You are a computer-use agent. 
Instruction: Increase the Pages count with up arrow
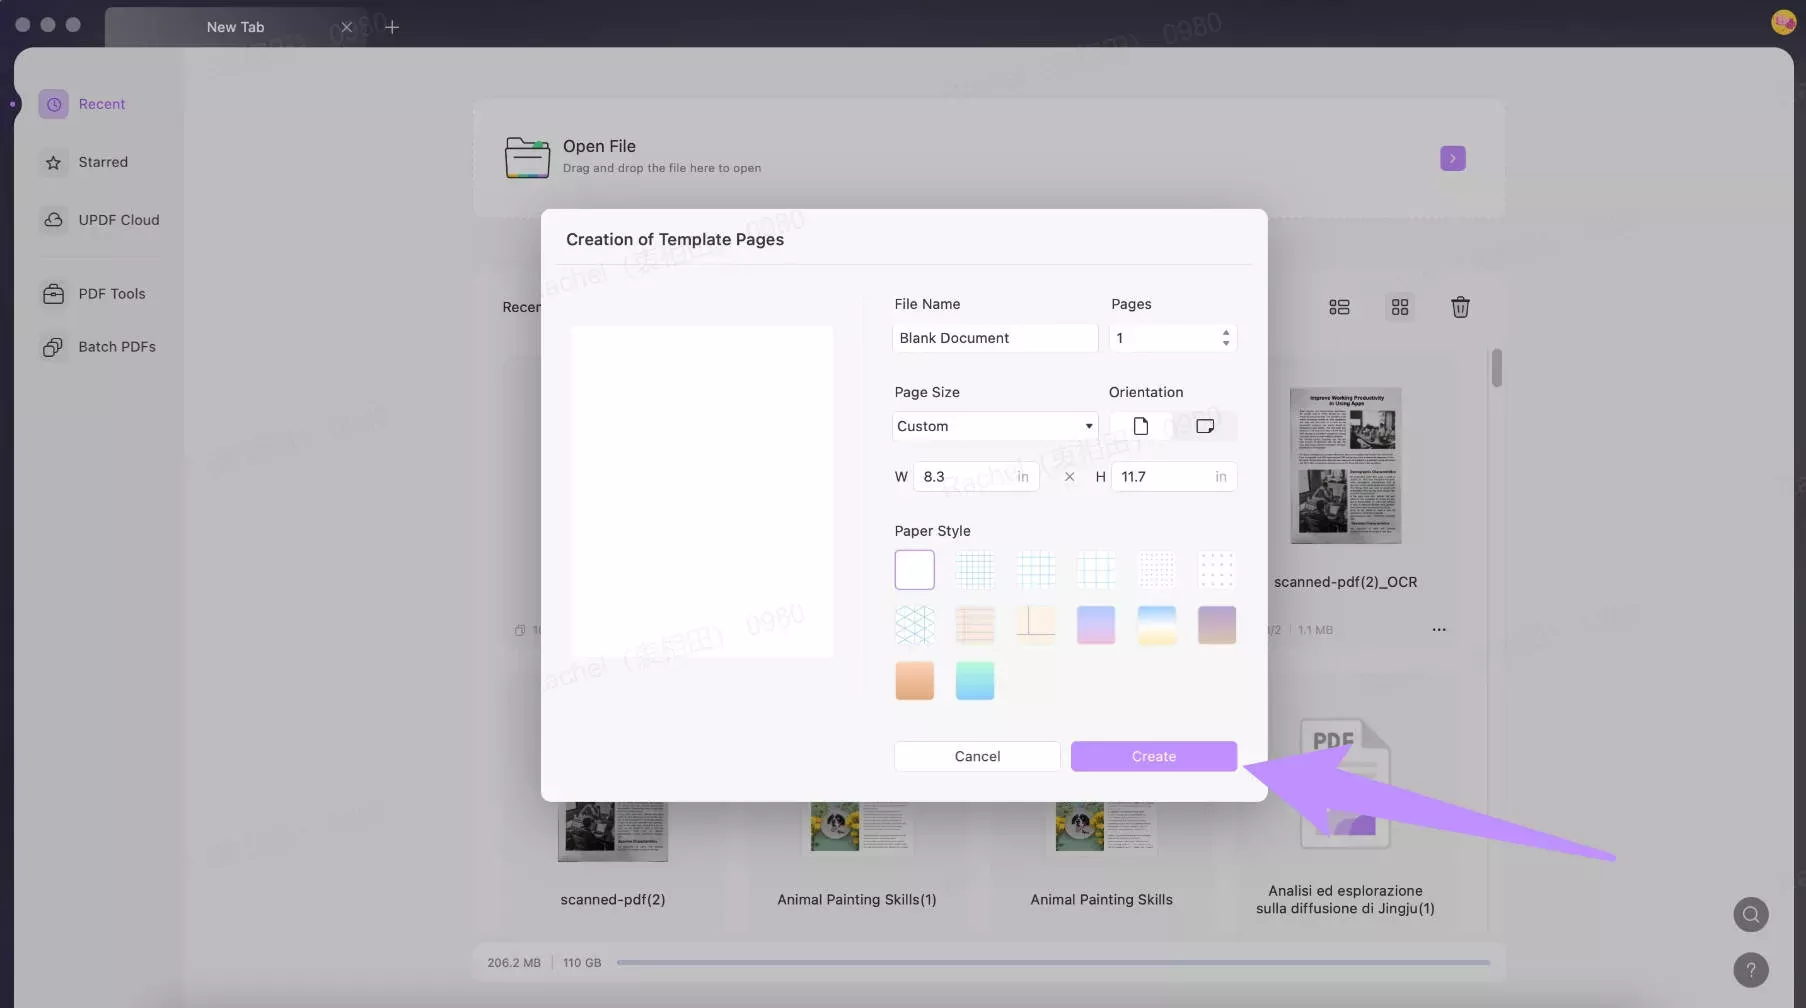tap(1226, 332)
